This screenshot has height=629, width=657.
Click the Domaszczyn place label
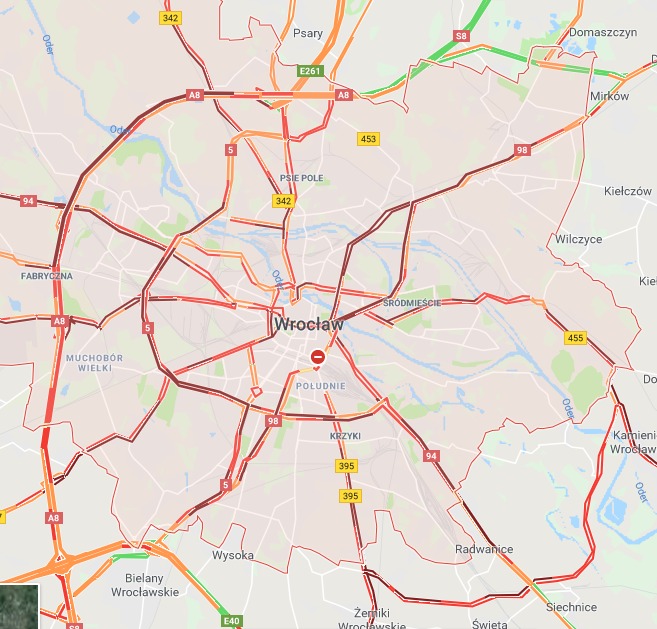coord(603,32)
